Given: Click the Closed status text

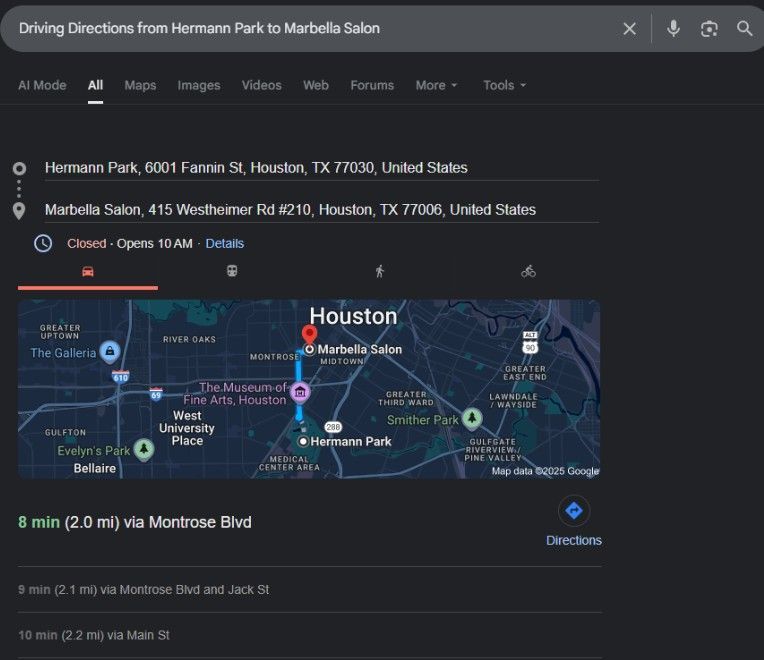Looking at the screenshot, I should (x=86, y=244).
